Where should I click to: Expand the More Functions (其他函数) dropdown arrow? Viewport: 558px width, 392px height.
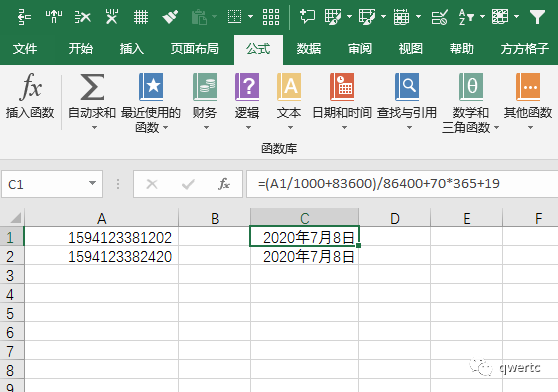tap(530, 127)
